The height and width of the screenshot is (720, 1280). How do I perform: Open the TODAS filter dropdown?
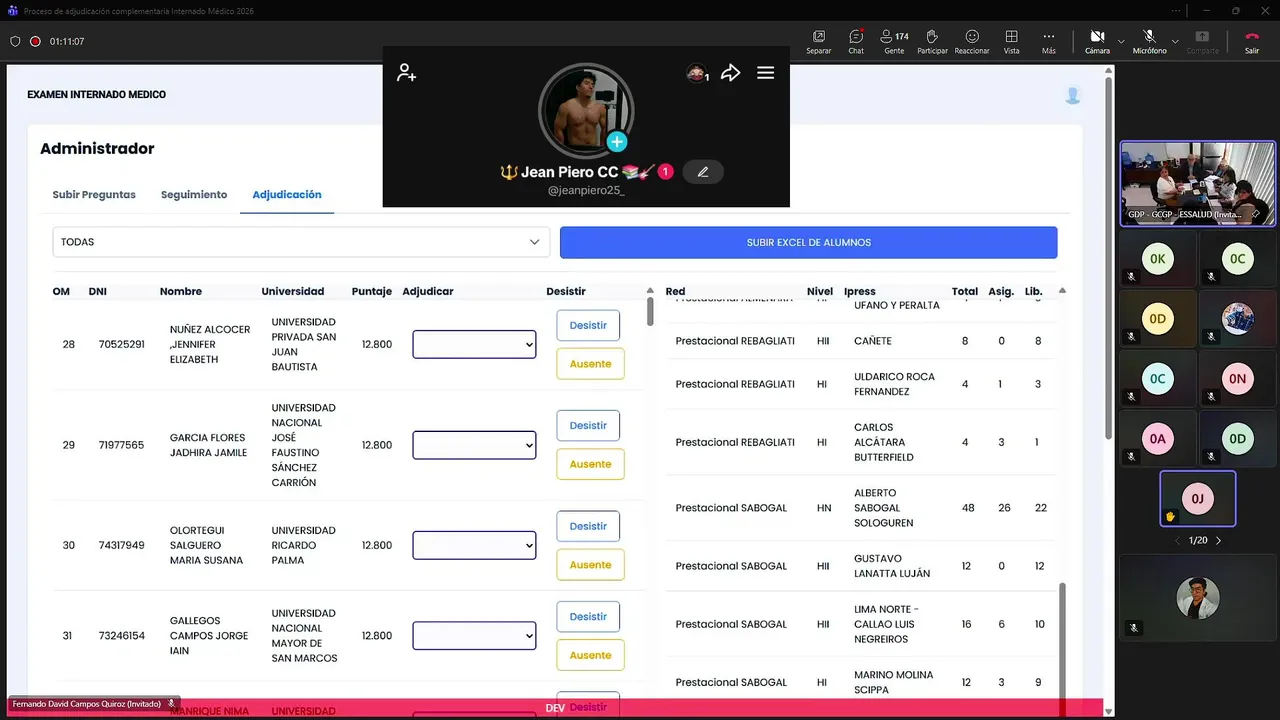(x=301, y=242)
